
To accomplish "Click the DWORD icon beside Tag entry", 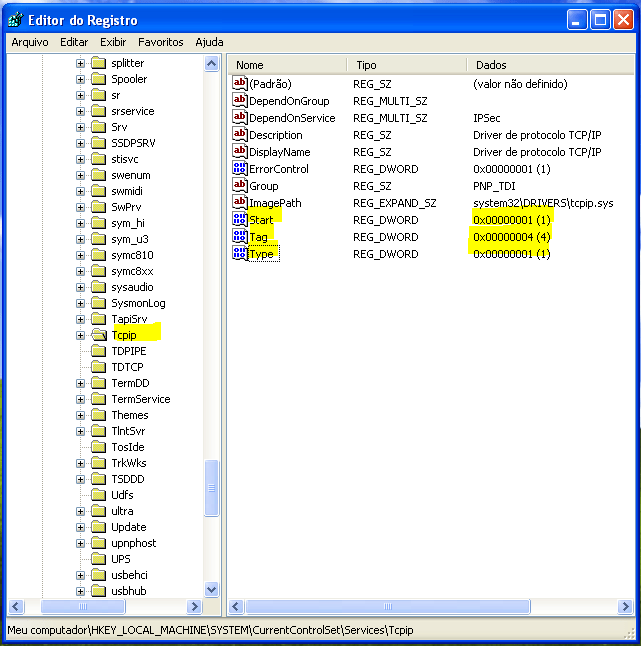I will coord(239,237).
